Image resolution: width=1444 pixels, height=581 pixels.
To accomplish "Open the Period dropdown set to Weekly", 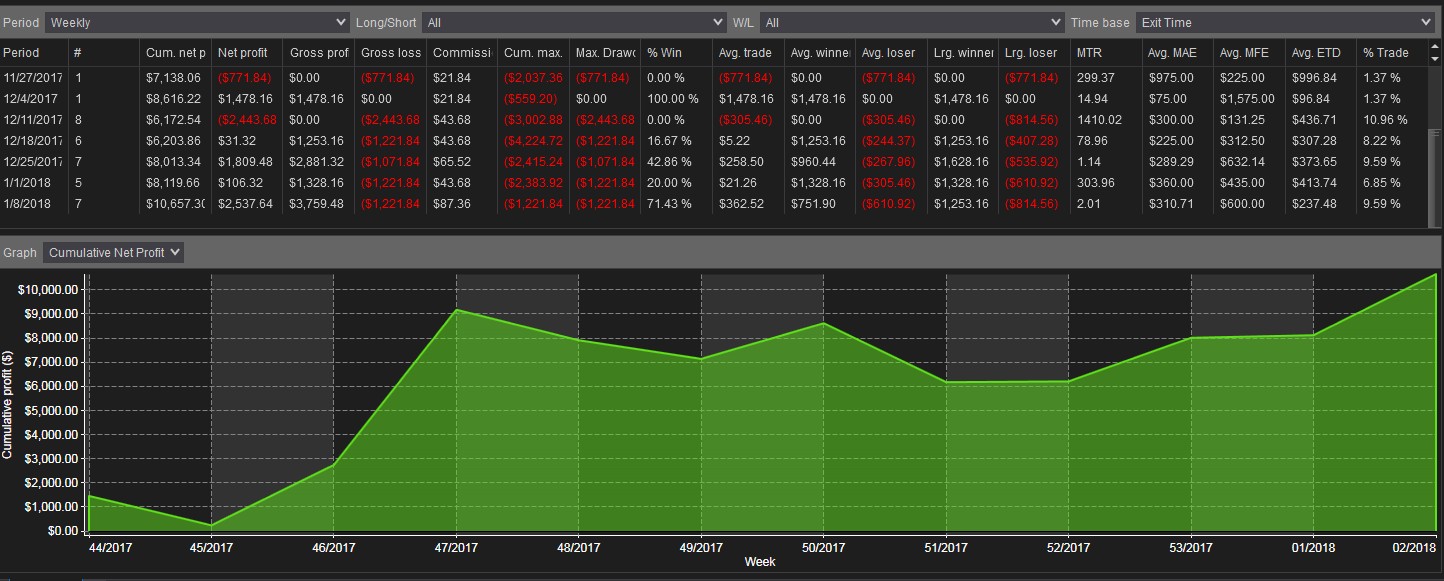I will coord(197,22).
